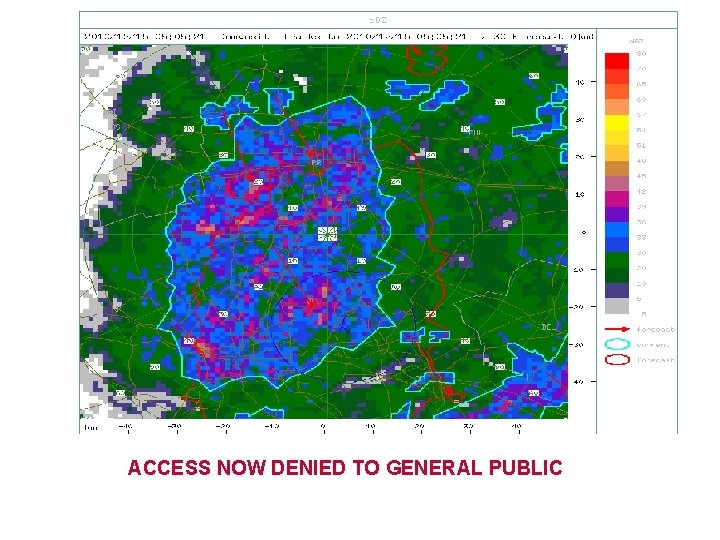Click the 'forecast' label beside the red arrow
Viewport: 720px width, 540px height.
click(655, 329)
